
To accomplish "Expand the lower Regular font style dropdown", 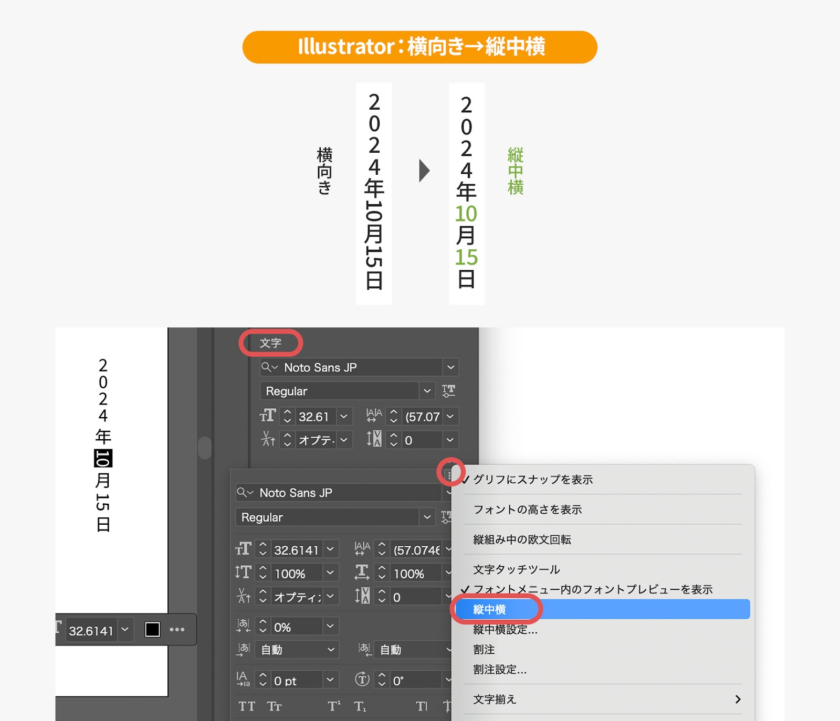I will pos(427,517).
